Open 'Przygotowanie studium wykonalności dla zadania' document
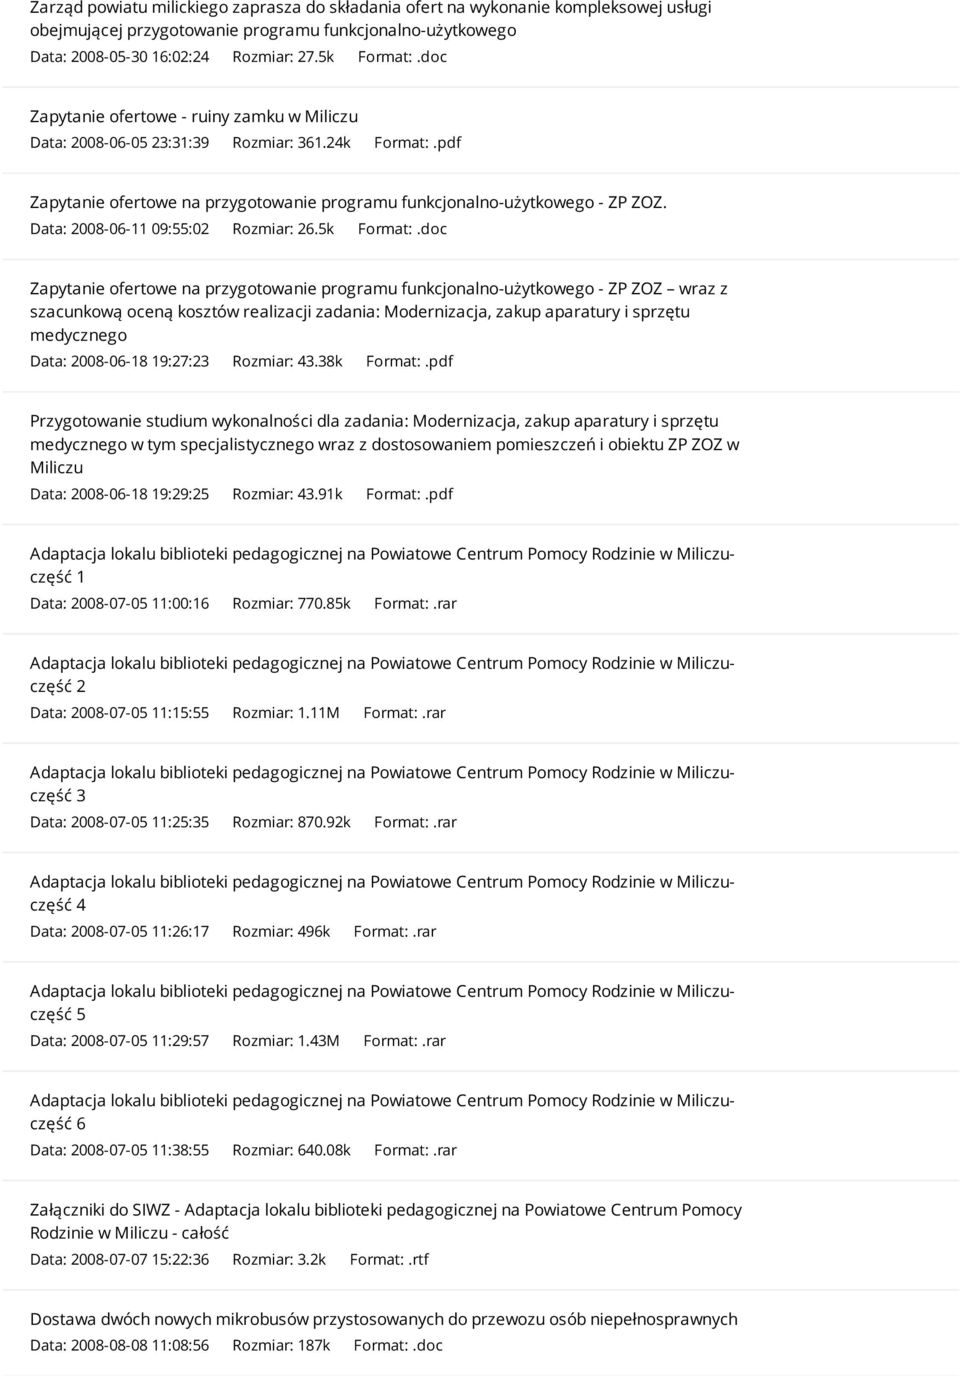Screen dimensions: 960x1377 point(385,444)
